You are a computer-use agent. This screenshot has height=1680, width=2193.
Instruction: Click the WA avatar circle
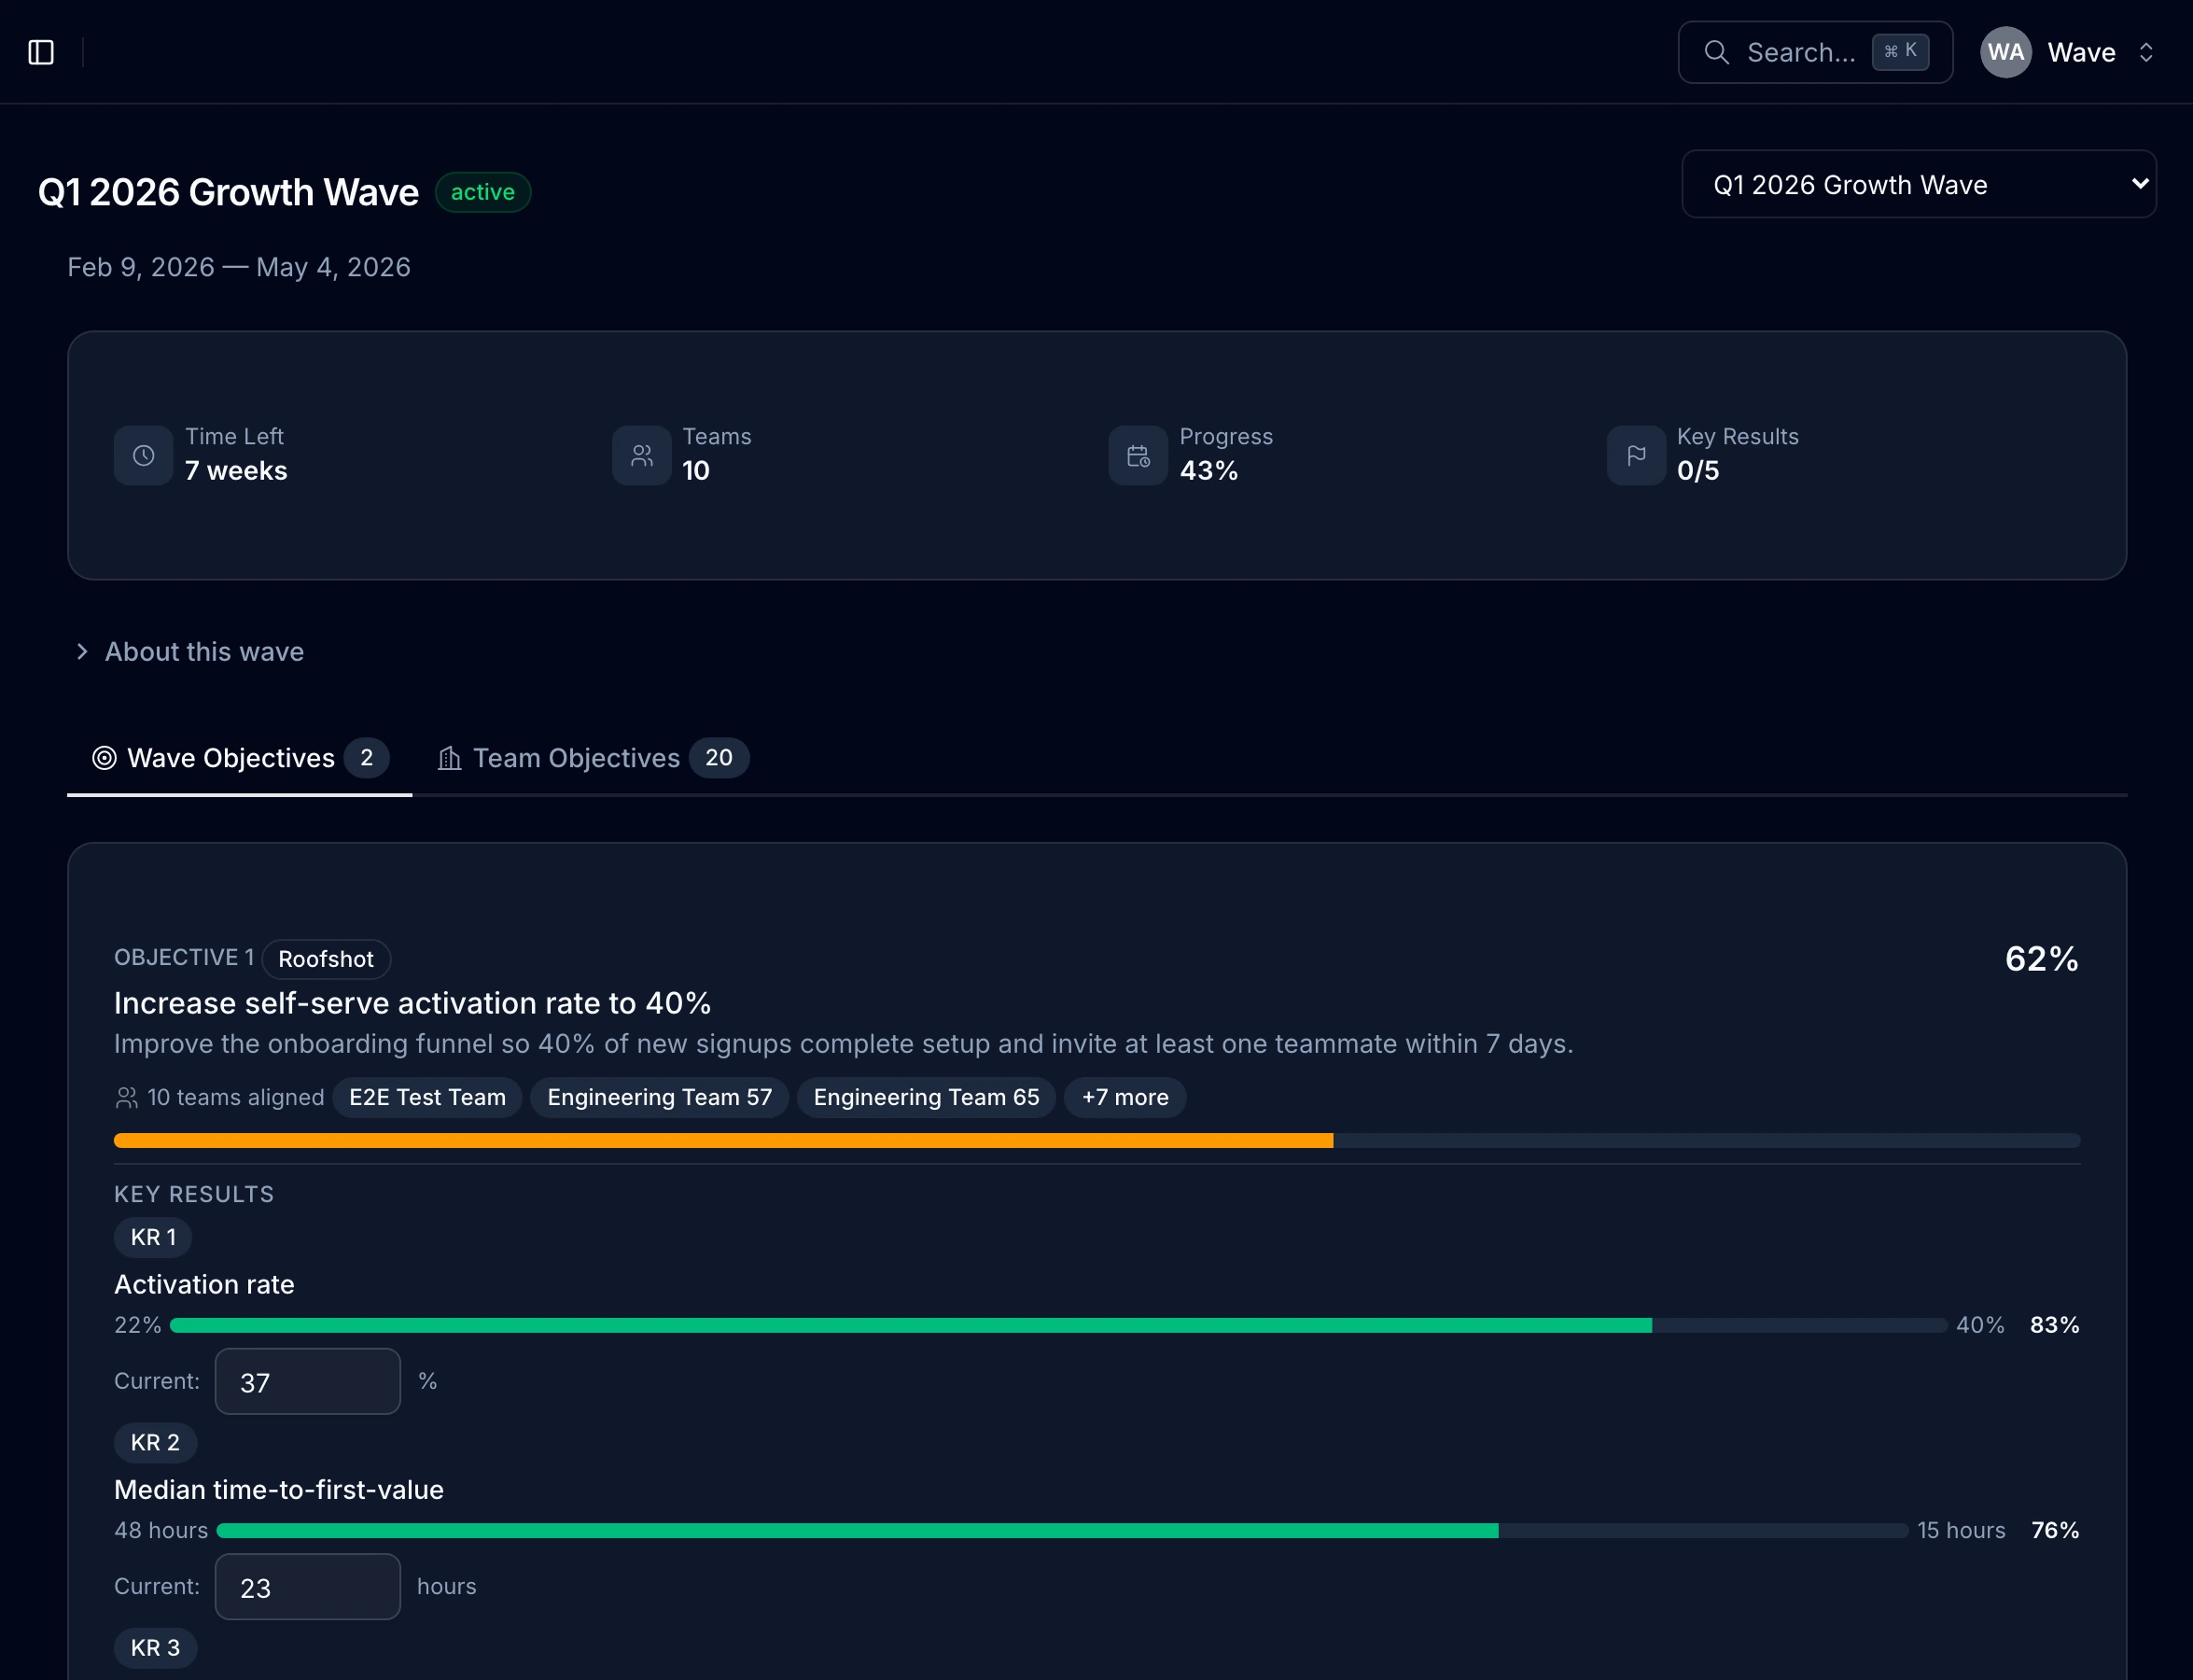coord(2005,52)
